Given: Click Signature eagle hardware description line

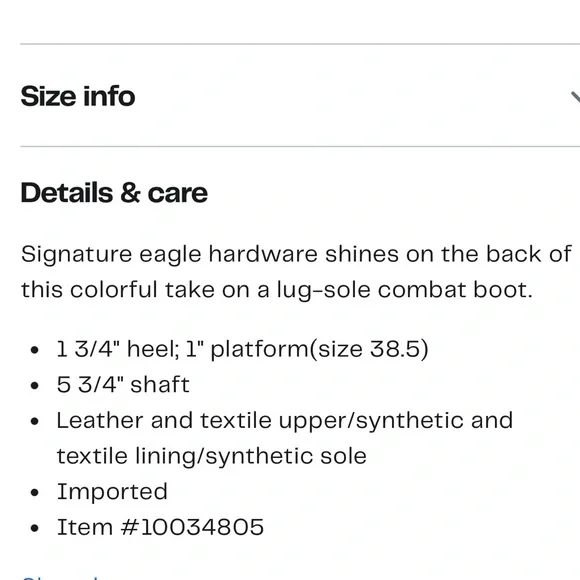Looking at the screenshot, I should pos(296,254).
